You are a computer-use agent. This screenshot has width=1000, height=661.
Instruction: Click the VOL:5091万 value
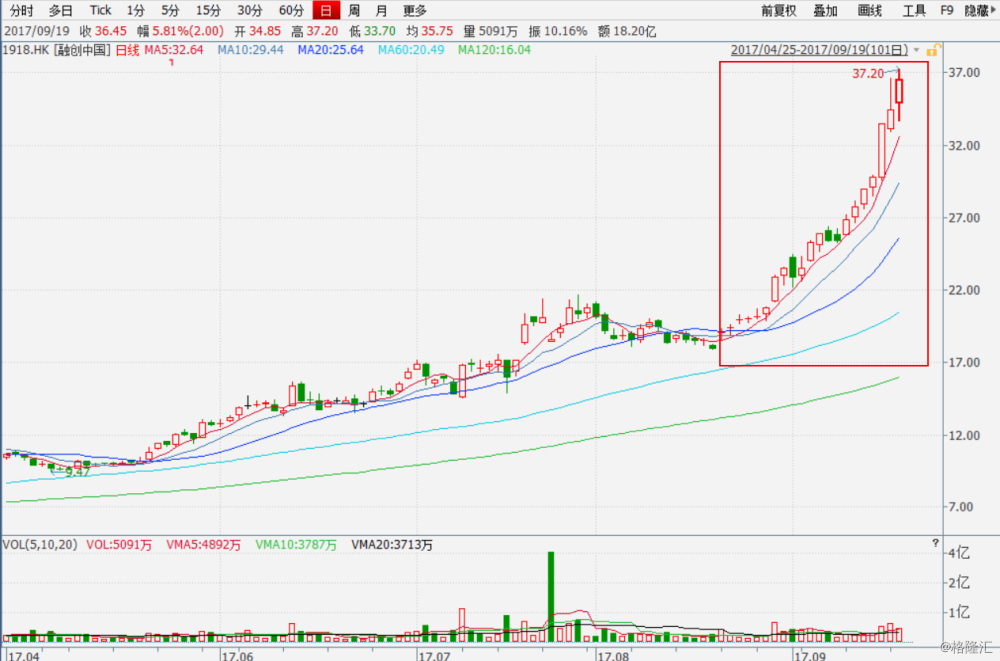[119, 545]
